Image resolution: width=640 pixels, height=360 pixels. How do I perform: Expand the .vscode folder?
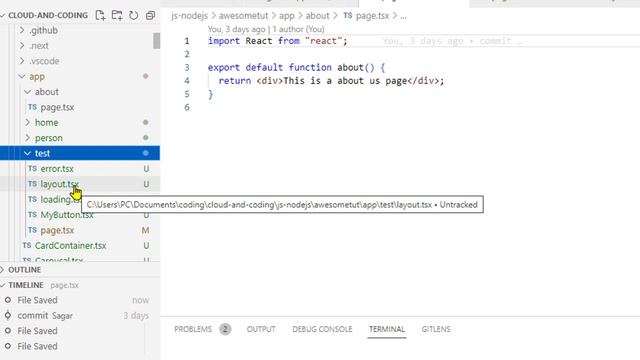pyautogui.click(x=22, y=61)
